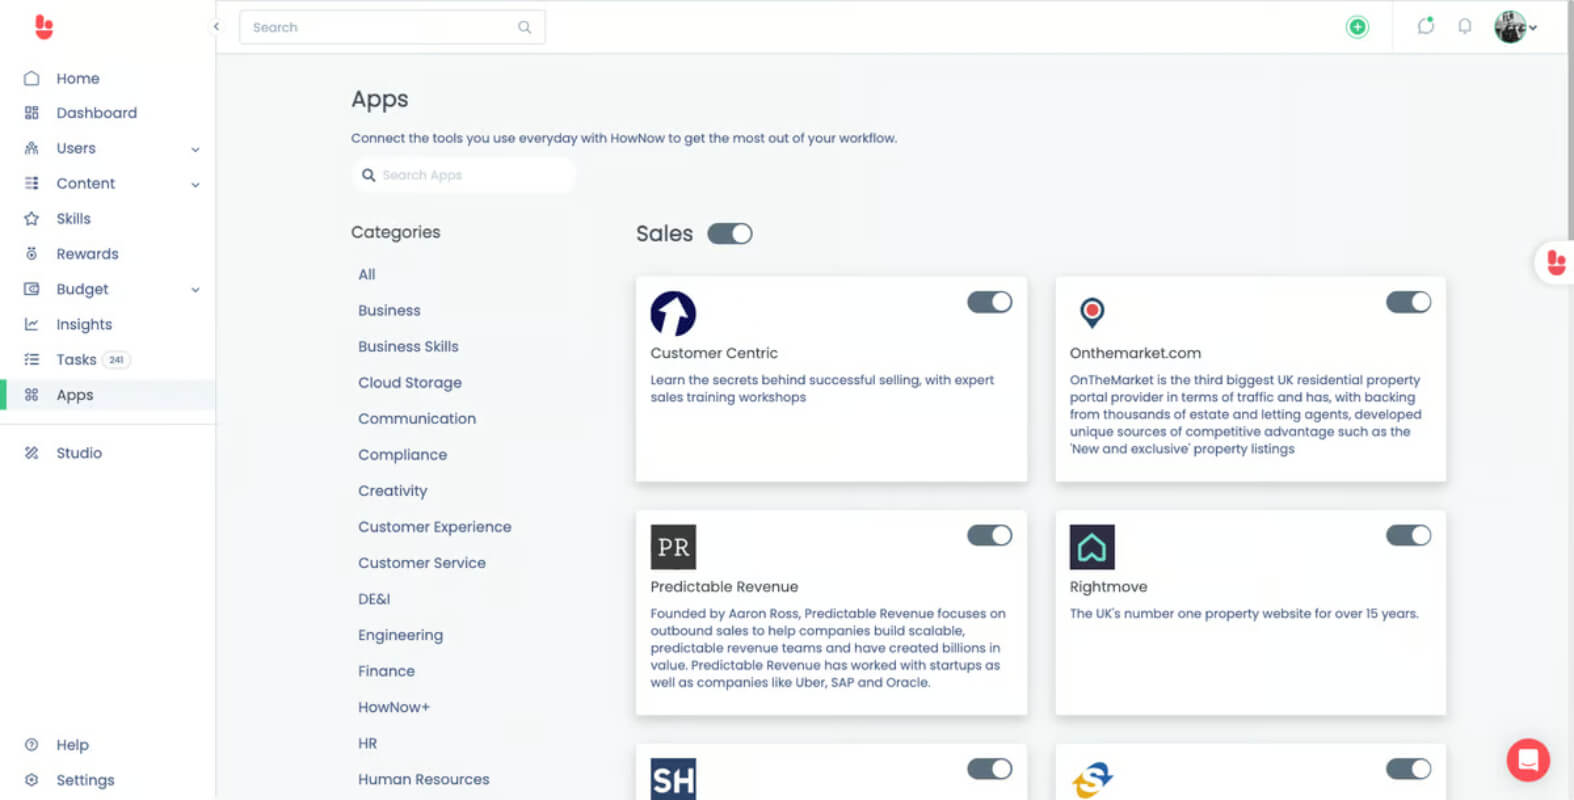This screenshot has width=1574, height=800.
Task: Toggle the Rightmove app switch
Action: click(1409, 536)
